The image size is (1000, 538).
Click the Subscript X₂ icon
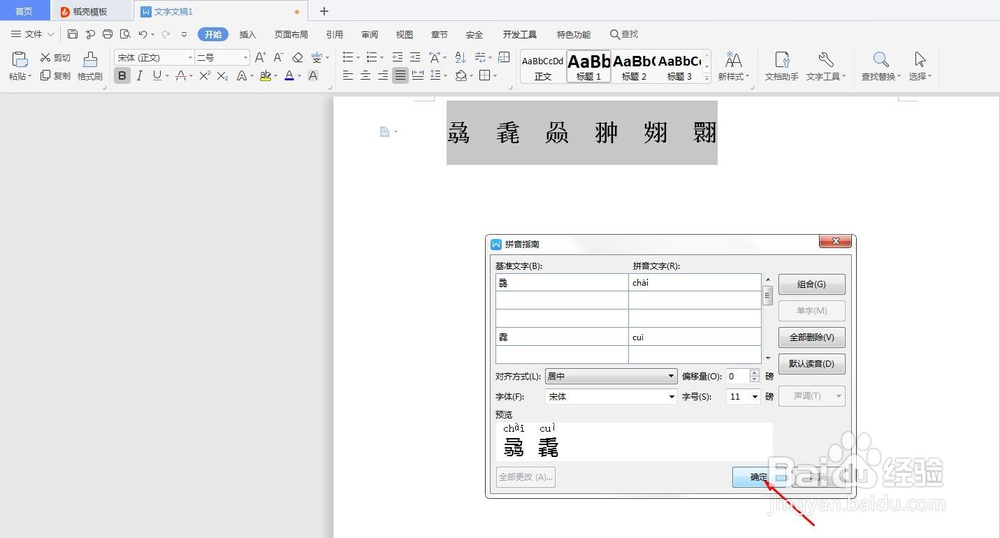[x=222, y=76]
